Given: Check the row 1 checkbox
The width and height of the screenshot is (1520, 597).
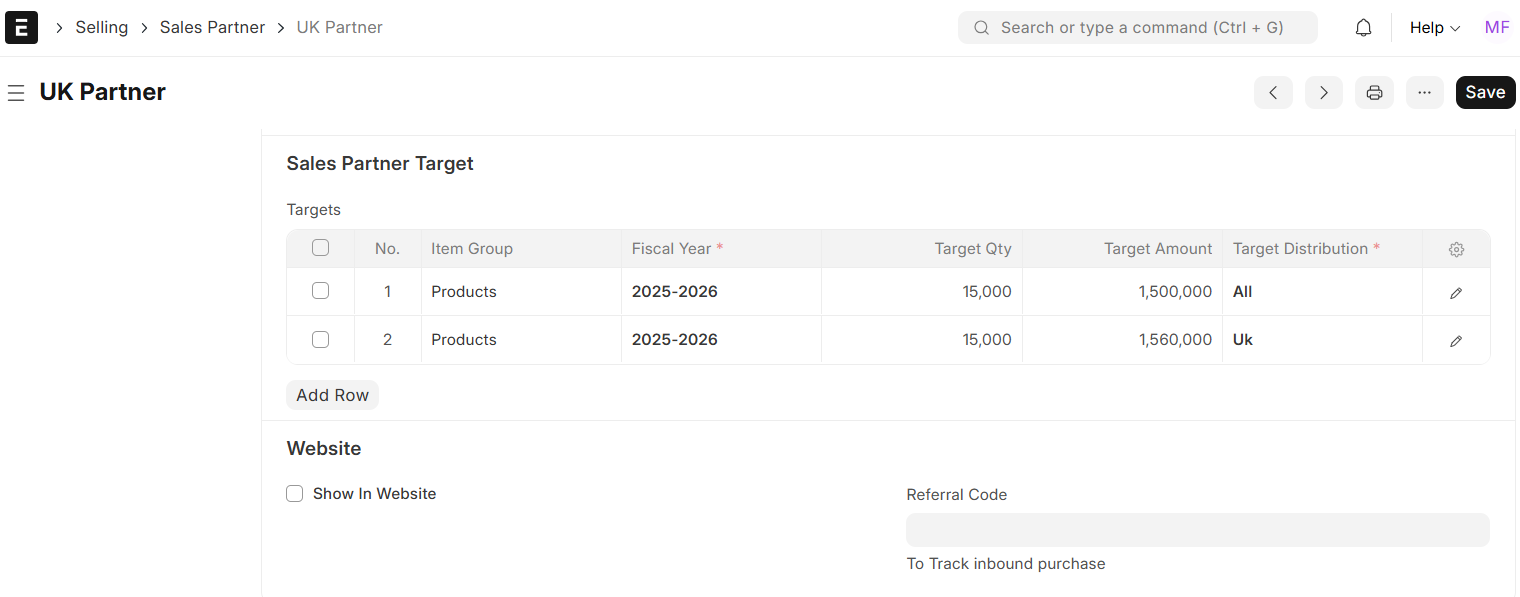Looking at the screenshot, I should 320,291.
